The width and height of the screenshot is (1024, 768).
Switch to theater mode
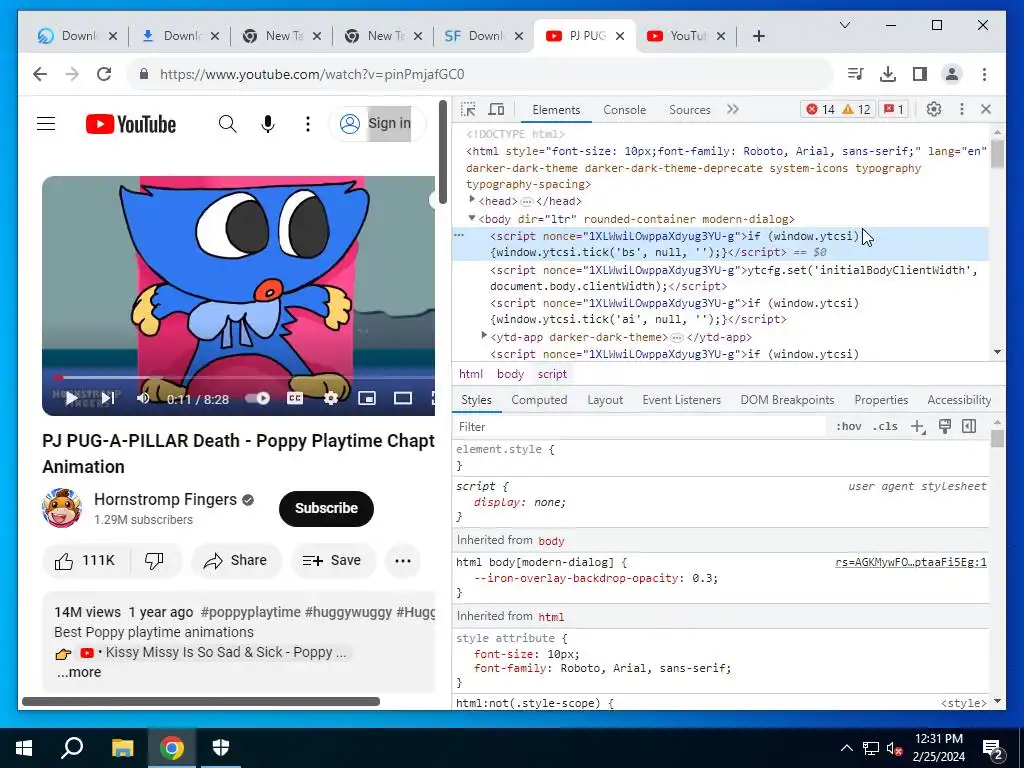pyautogui.click(x=402, y=398)
